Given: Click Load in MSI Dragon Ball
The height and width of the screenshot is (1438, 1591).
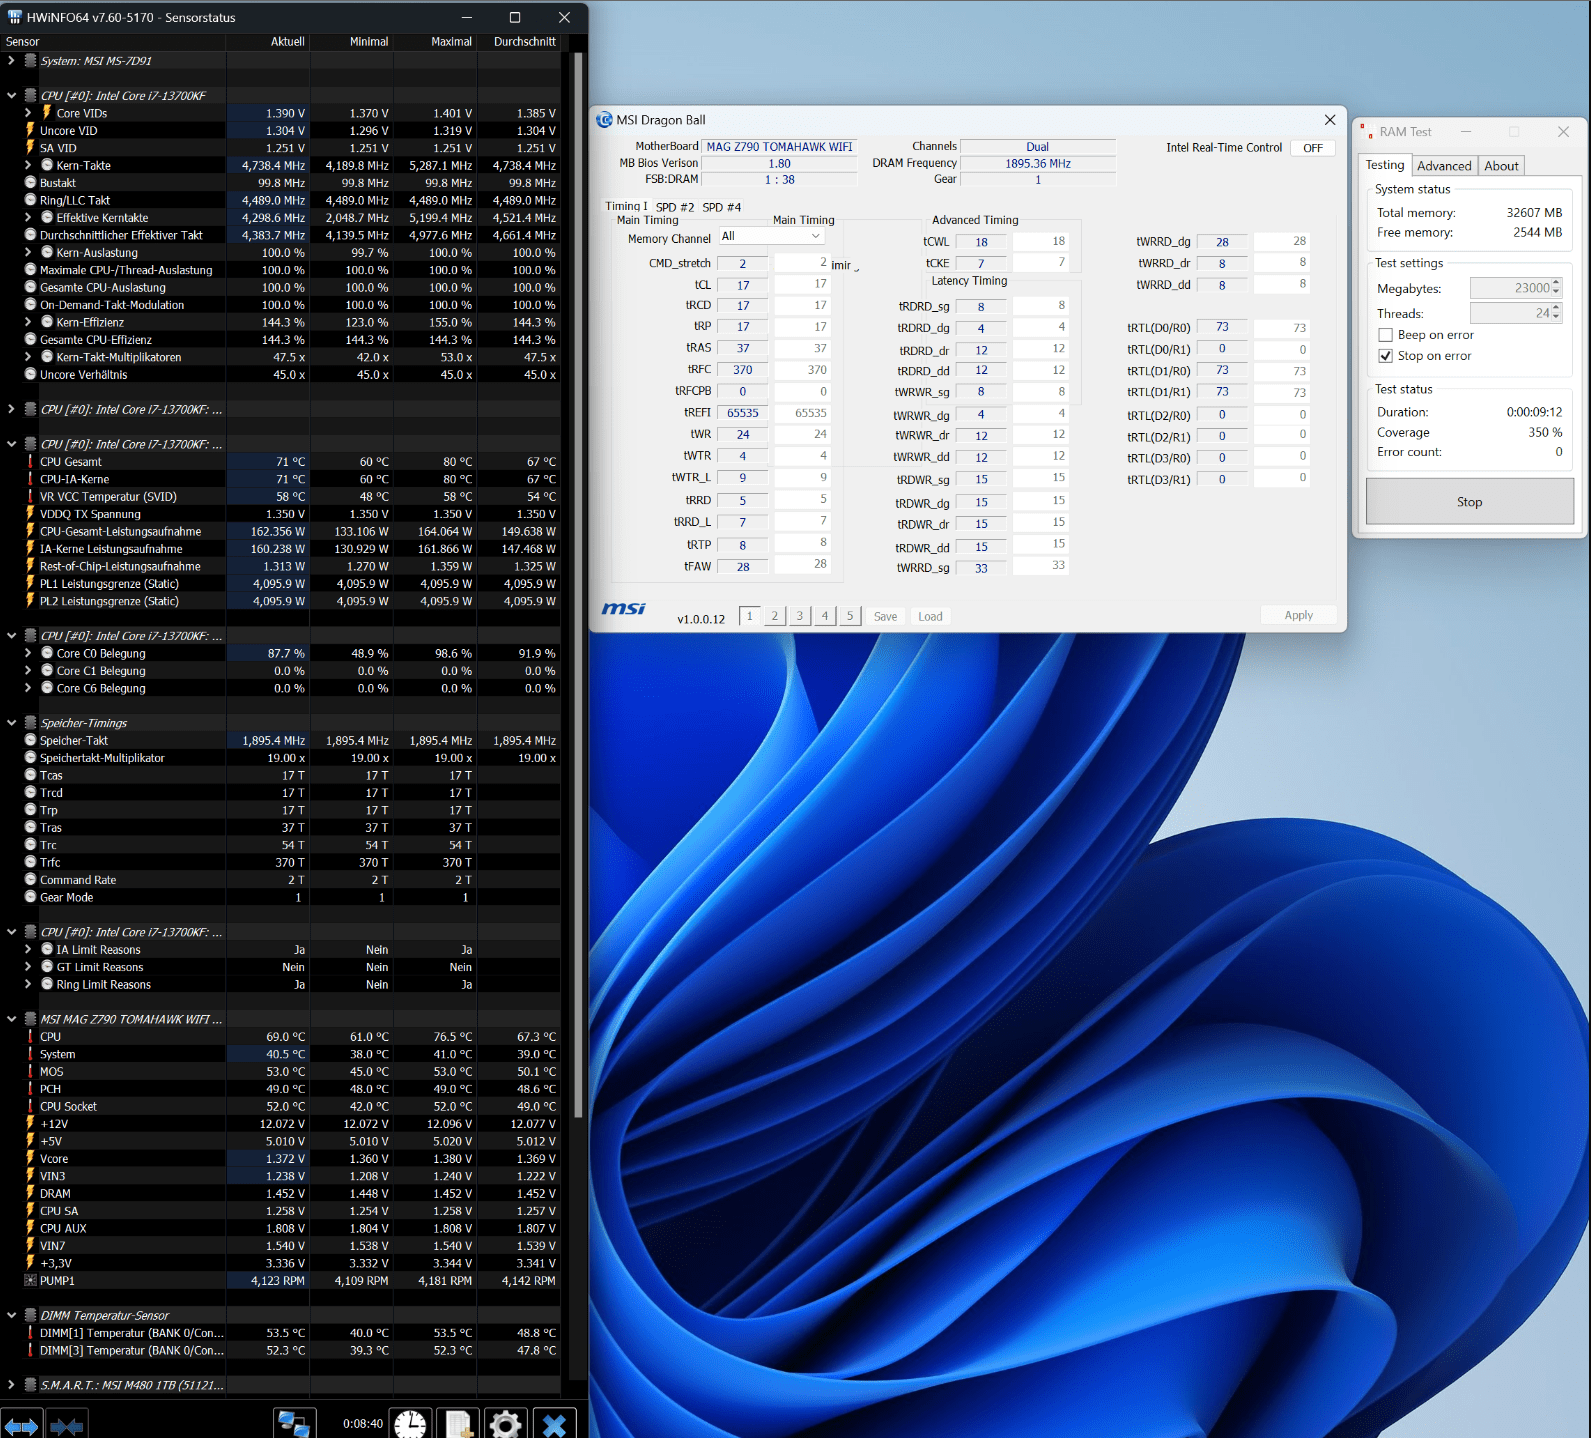Looking at the screenshot, I should point(930,616).
